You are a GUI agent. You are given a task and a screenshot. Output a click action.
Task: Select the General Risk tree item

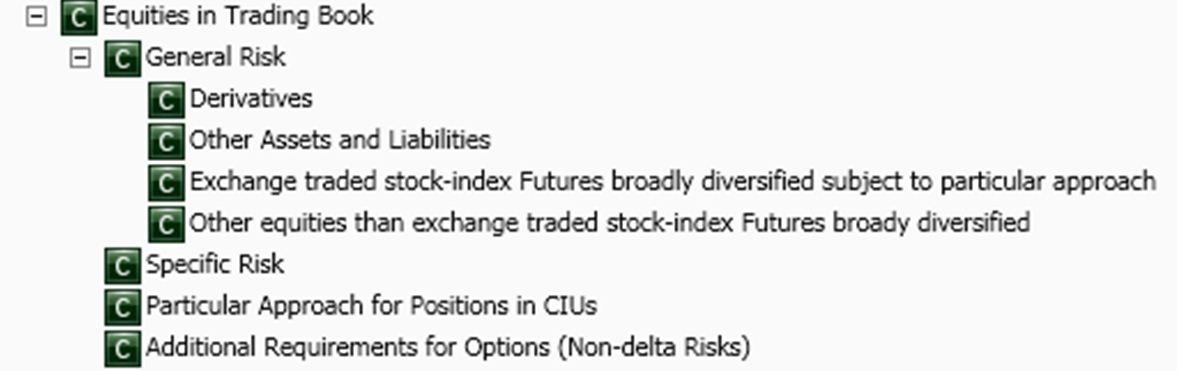coord(215,57)
